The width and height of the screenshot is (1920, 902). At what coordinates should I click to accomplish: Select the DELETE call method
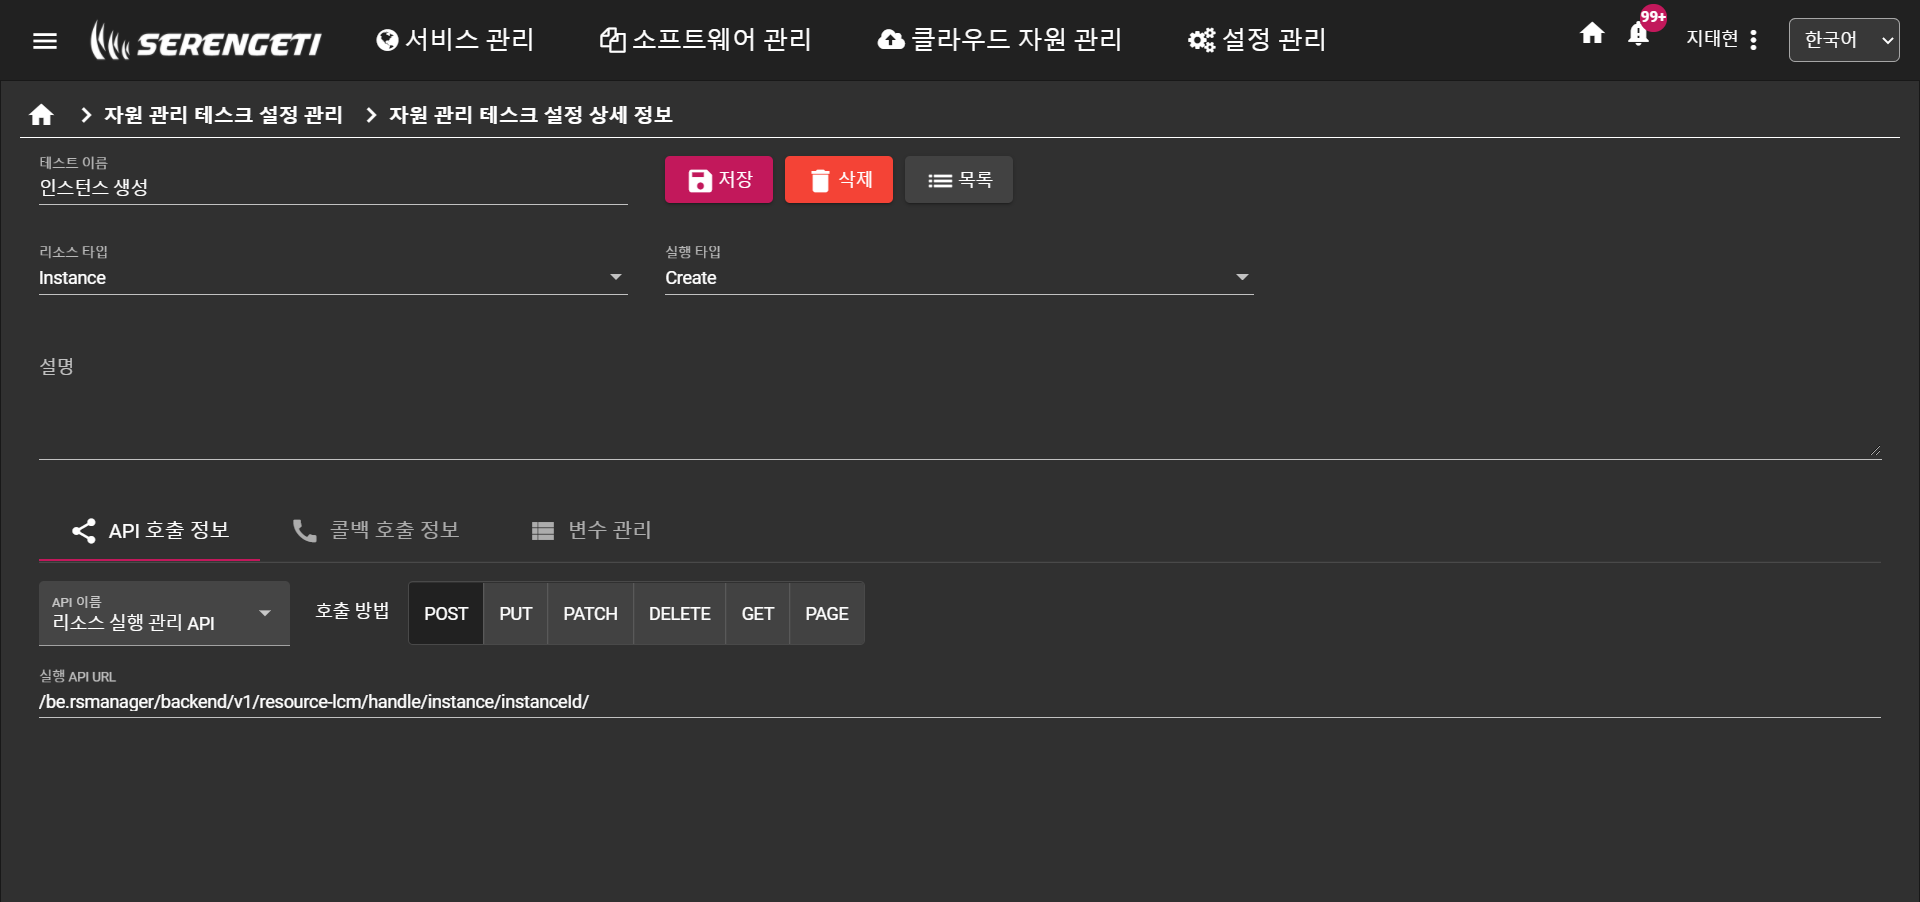(679, 614)
